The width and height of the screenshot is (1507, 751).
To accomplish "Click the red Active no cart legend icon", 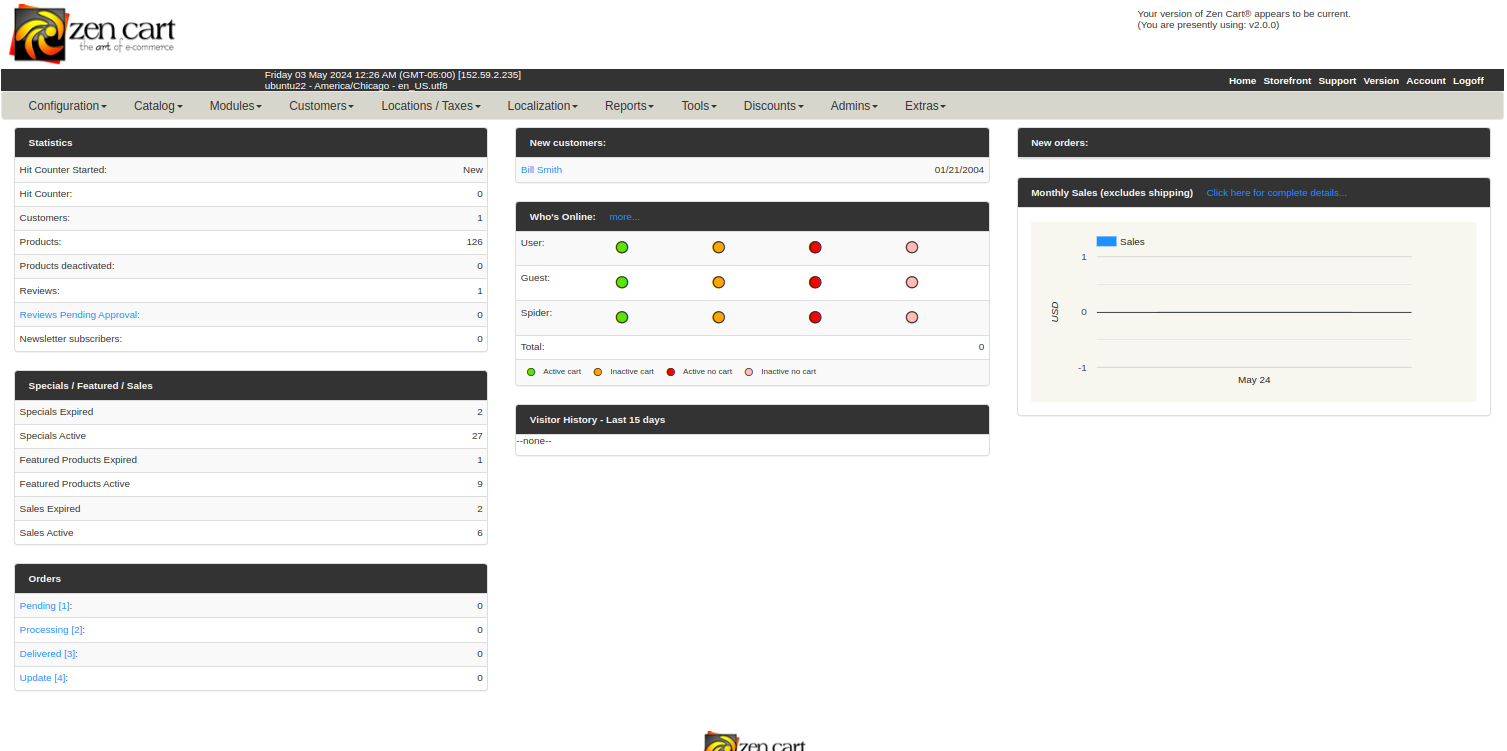I will tap(670, 372).
